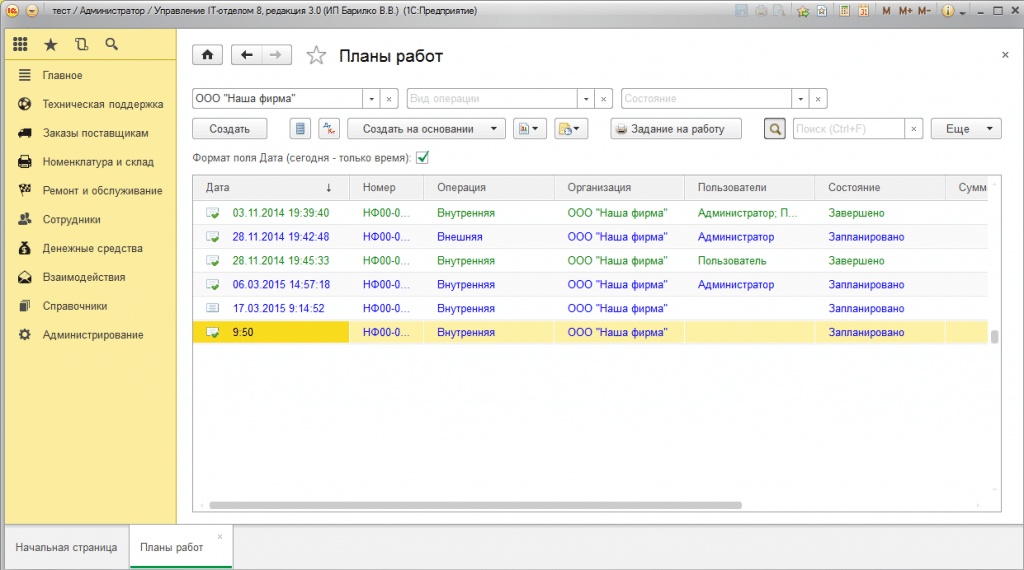The width and height of the screenshot is (1024, 570).
Task: Click the Задание на работу print button
Action: point(676,129)
